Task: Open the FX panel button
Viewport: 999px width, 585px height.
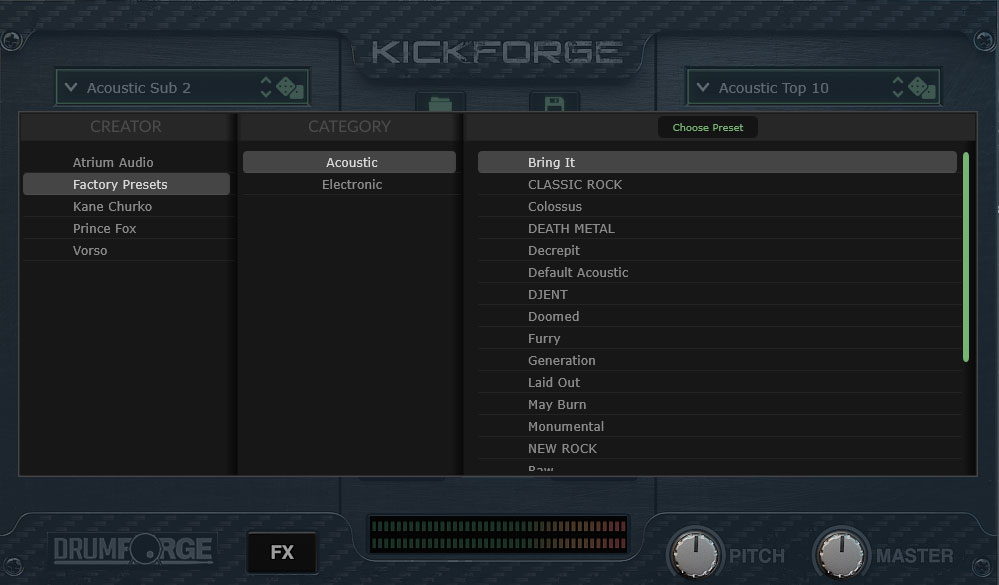Action: (282, 552)
